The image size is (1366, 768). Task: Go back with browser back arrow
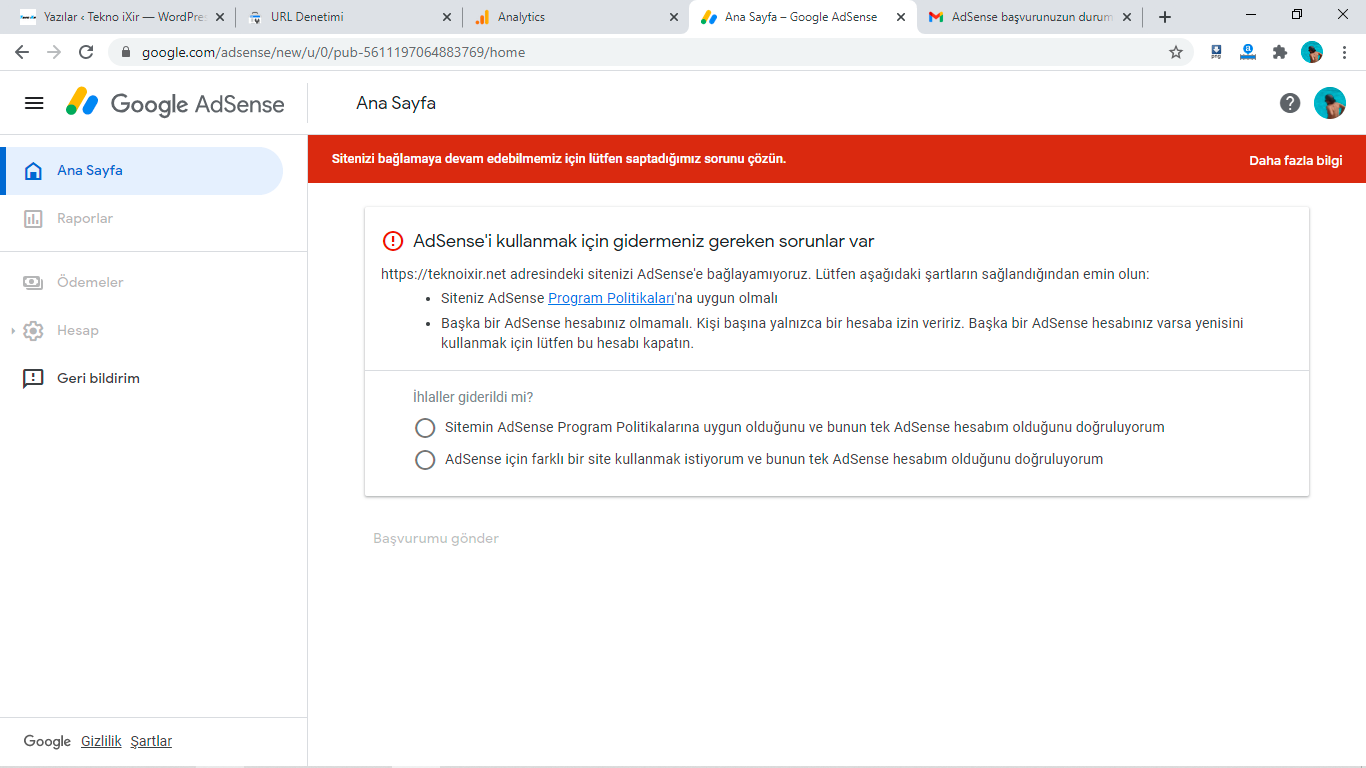tap(22, 52)
